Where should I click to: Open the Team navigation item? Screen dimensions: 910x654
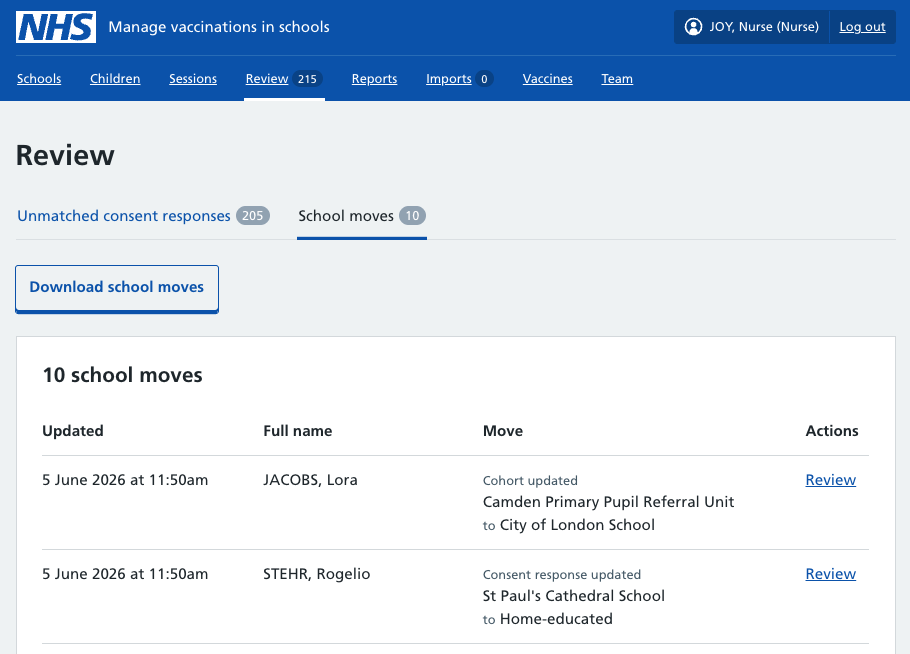tap(617, 78)
